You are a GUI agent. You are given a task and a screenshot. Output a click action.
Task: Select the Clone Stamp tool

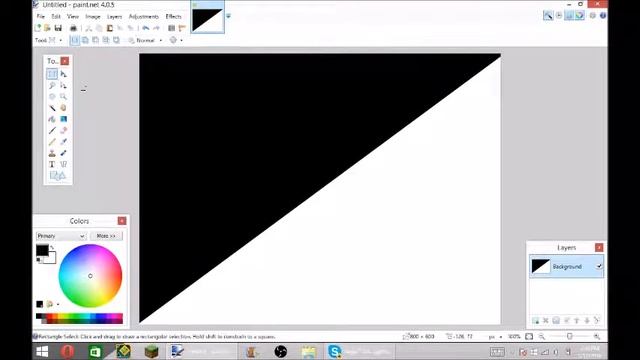click(52, 153)
